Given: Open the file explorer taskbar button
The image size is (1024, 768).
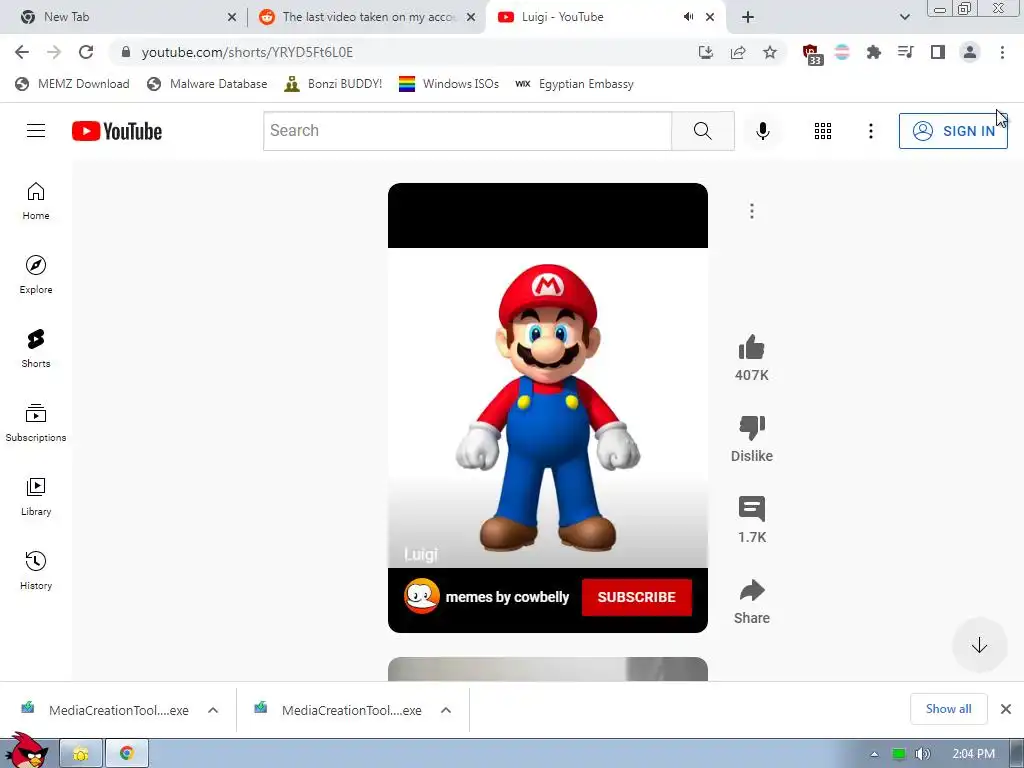Looking at the screenshot, I should coord(81,754).
